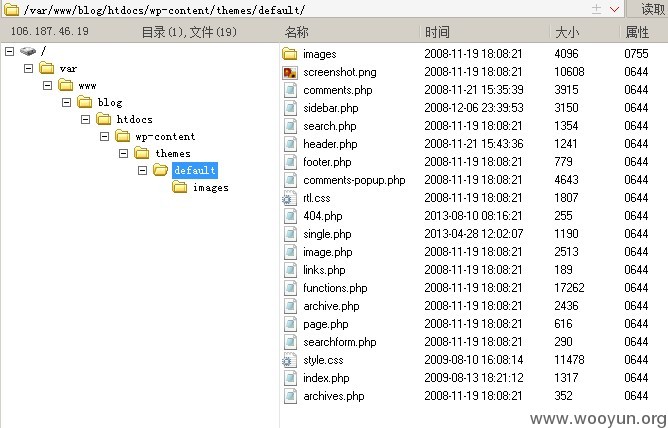Click the 17262 size value

[569, 288]
